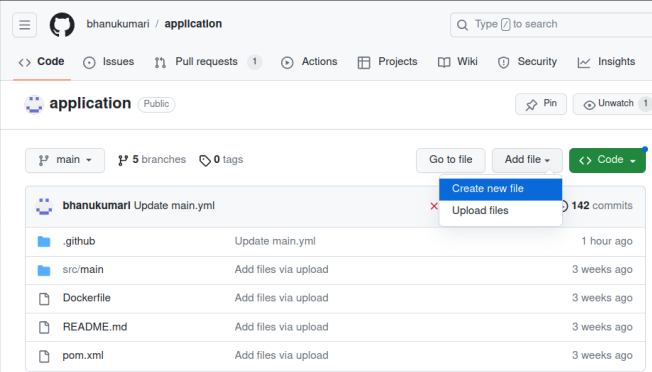Click the Unwatch button
The width and height of the screenshot is (652, 372).
(612, 104)
